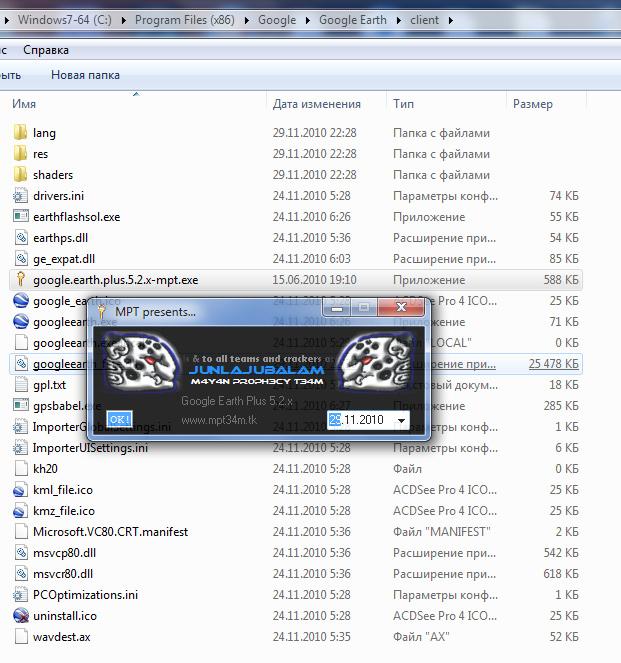The image size is (621, 663).
Task: Click earthflashsol.exe application icon
Action: coord(20,216)
